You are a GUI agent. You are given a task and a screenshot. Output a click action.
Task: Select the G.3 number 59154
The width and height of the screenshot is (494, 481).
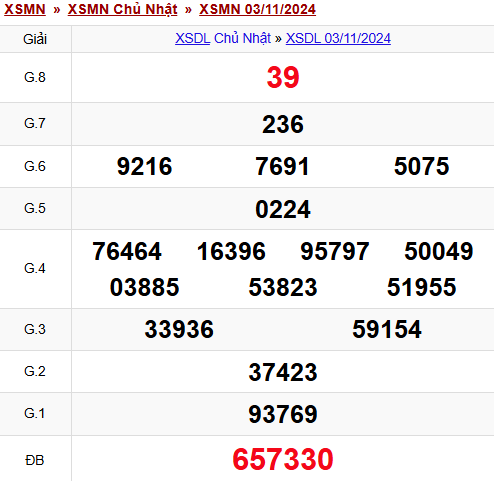tap(387, 329)
